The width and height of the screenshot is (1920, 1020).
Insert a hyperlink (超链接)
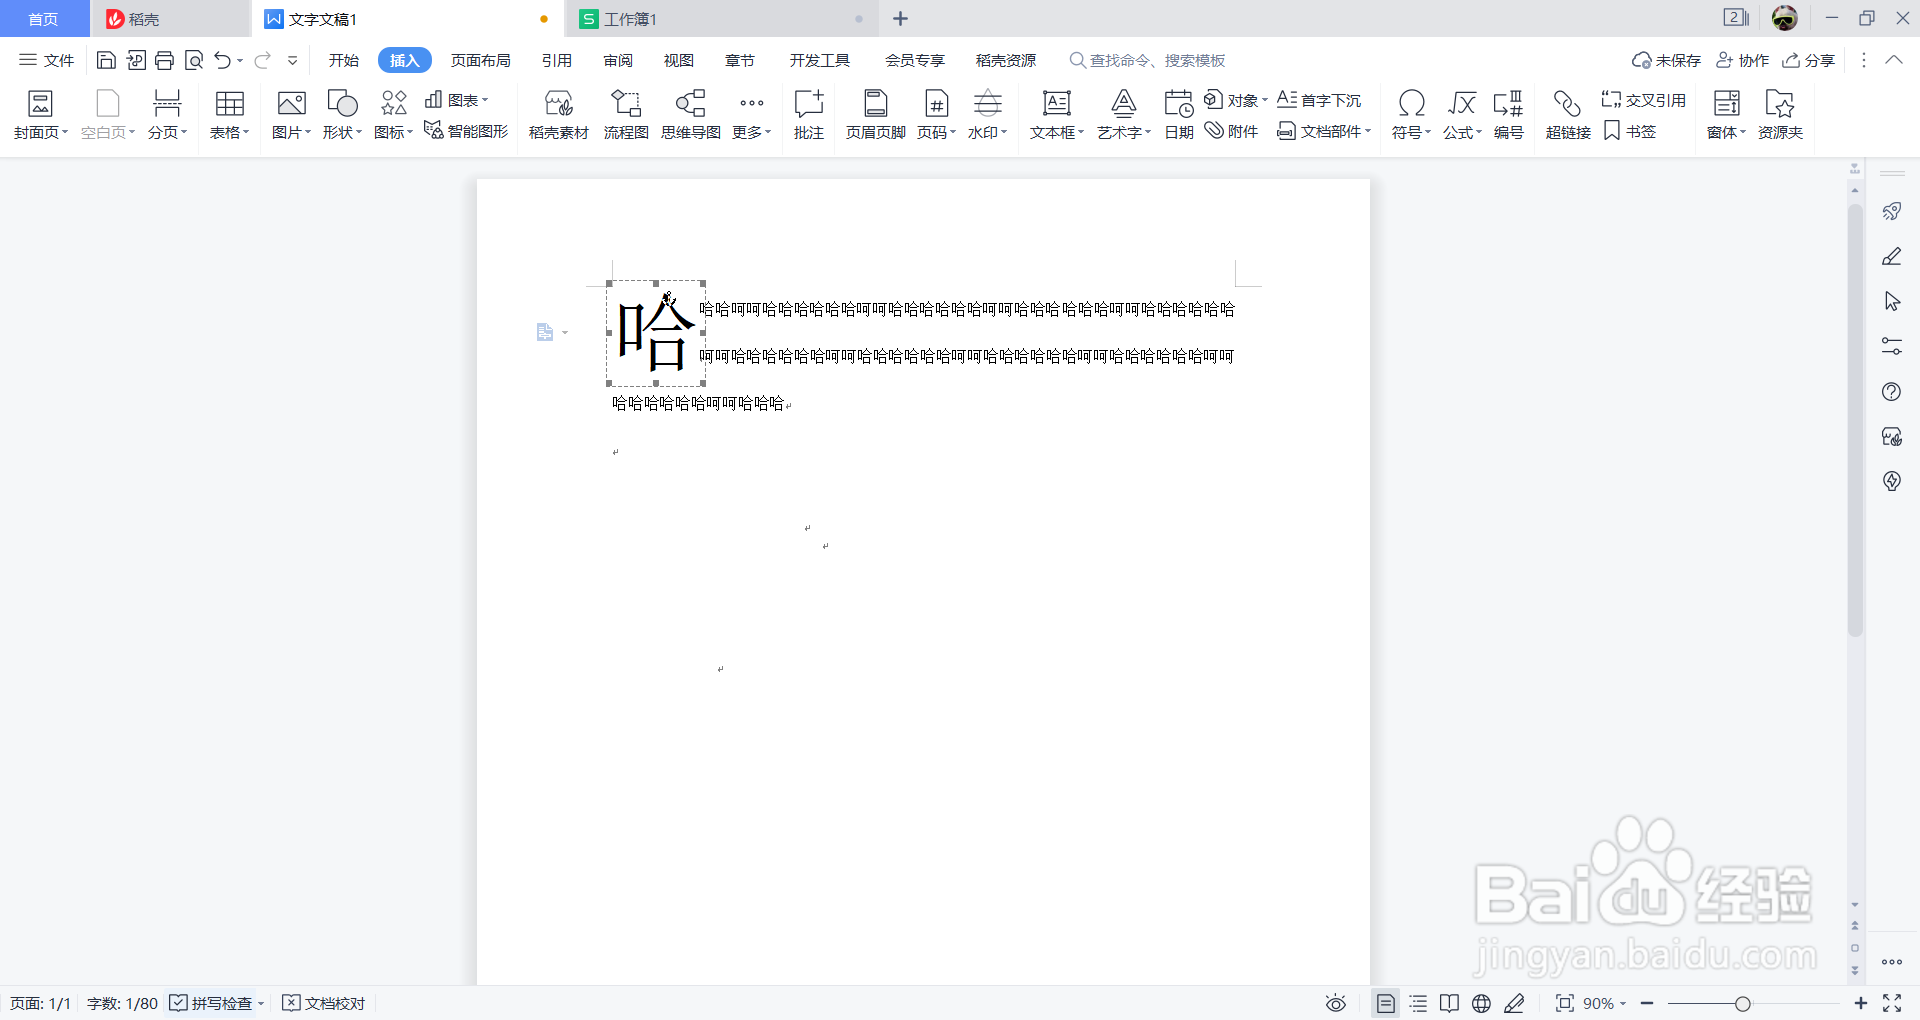pyautogui.click(x=1567, y=115)
